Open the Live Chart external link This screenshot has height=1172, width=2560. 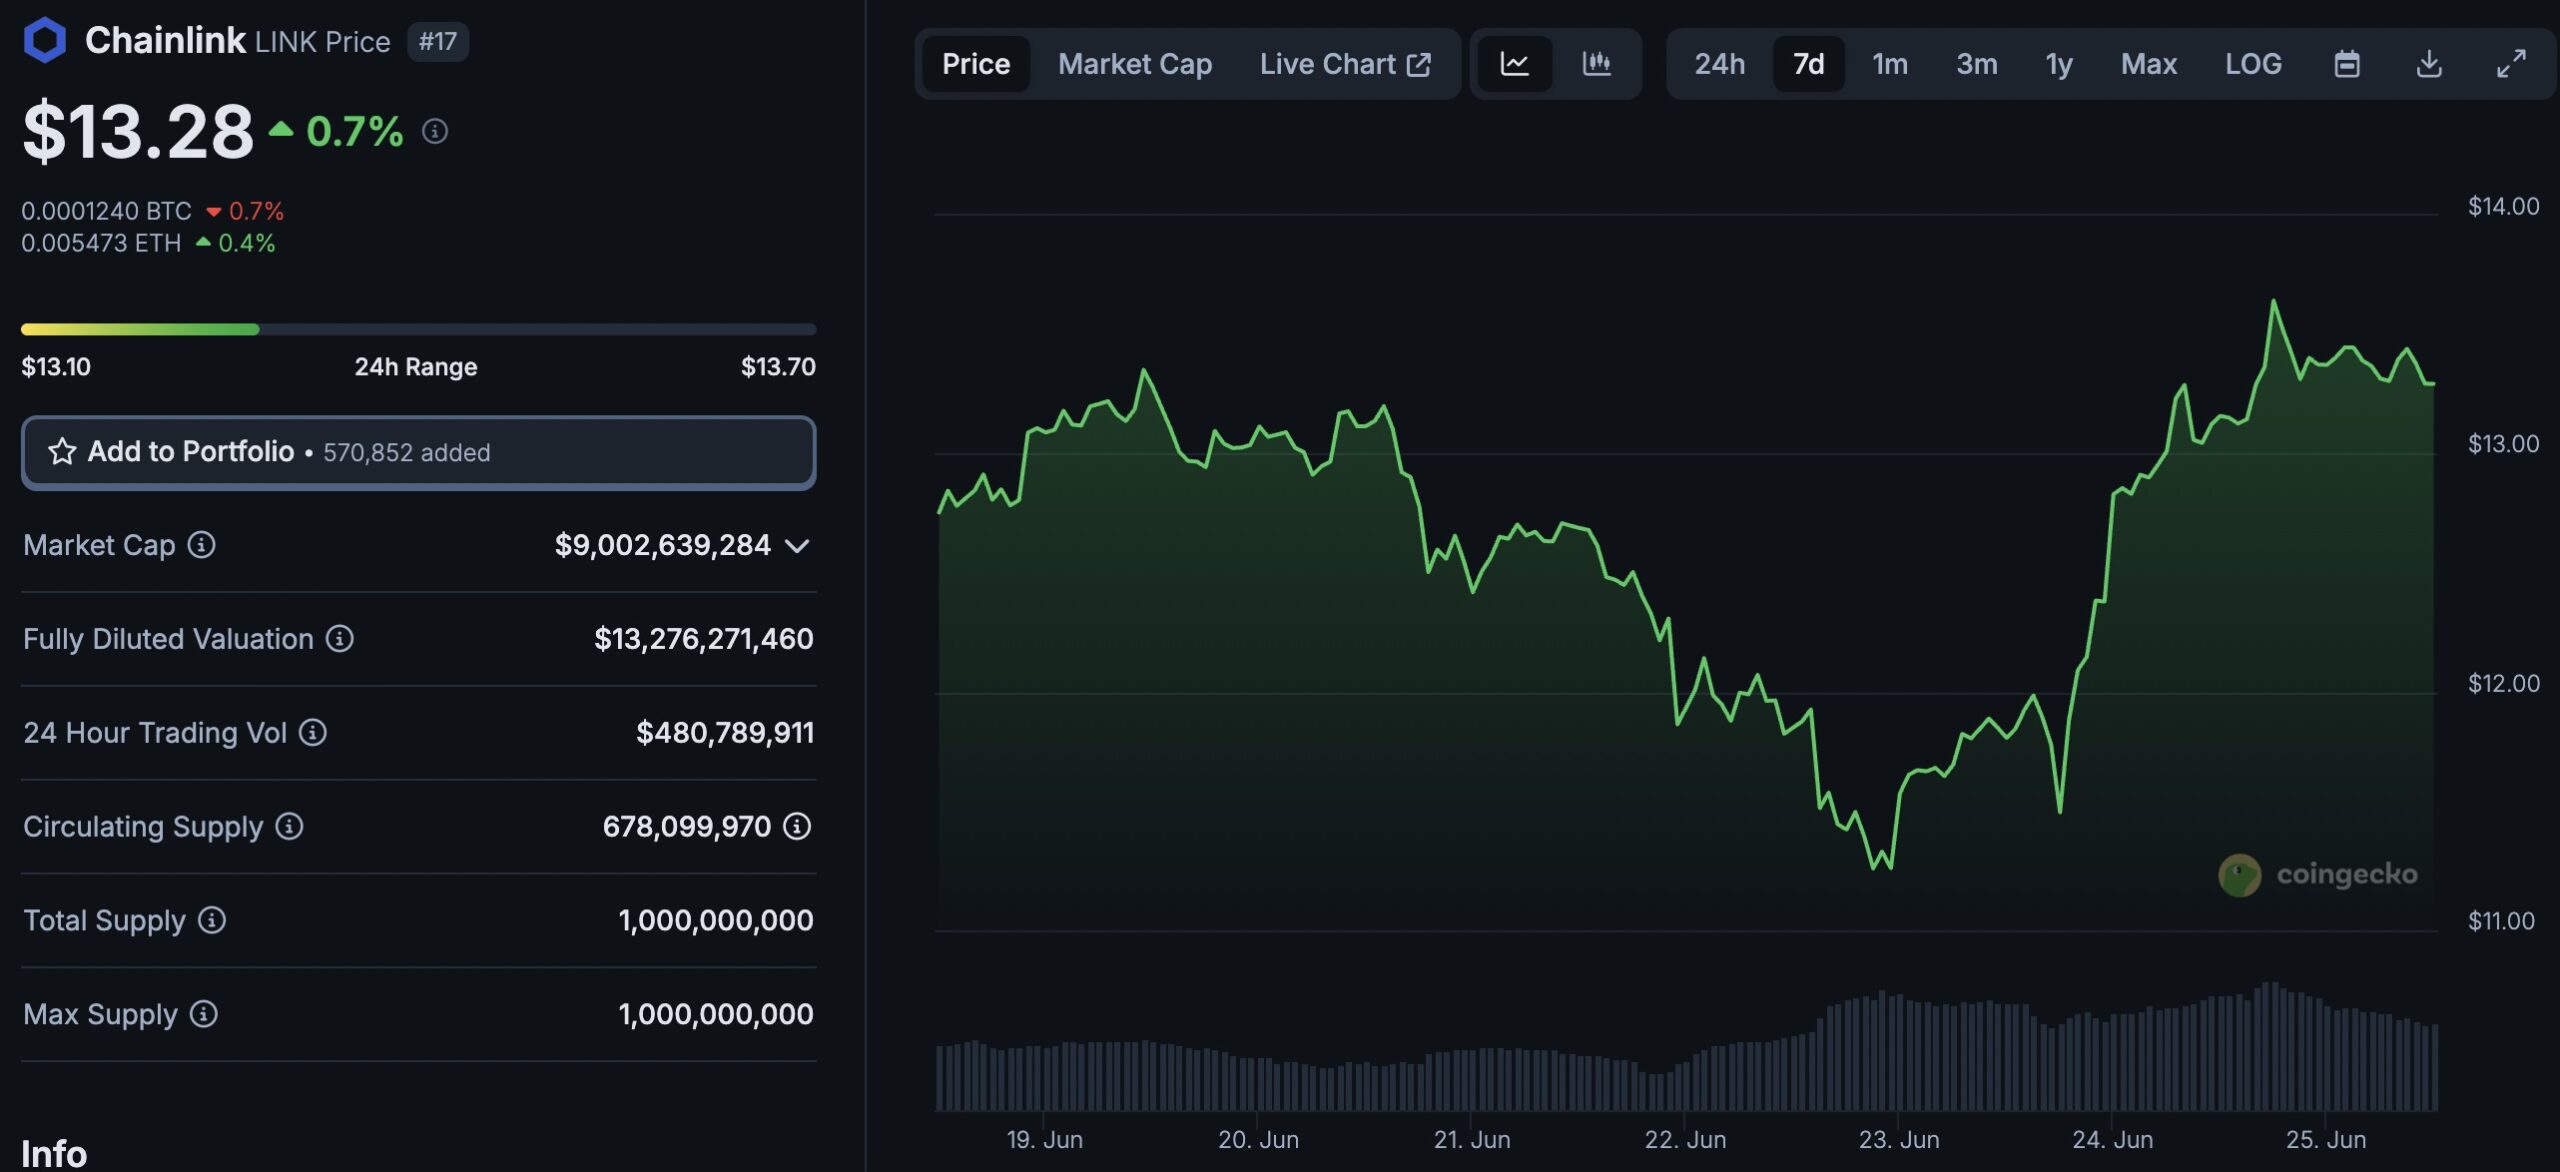click(x=1344, y=64)
